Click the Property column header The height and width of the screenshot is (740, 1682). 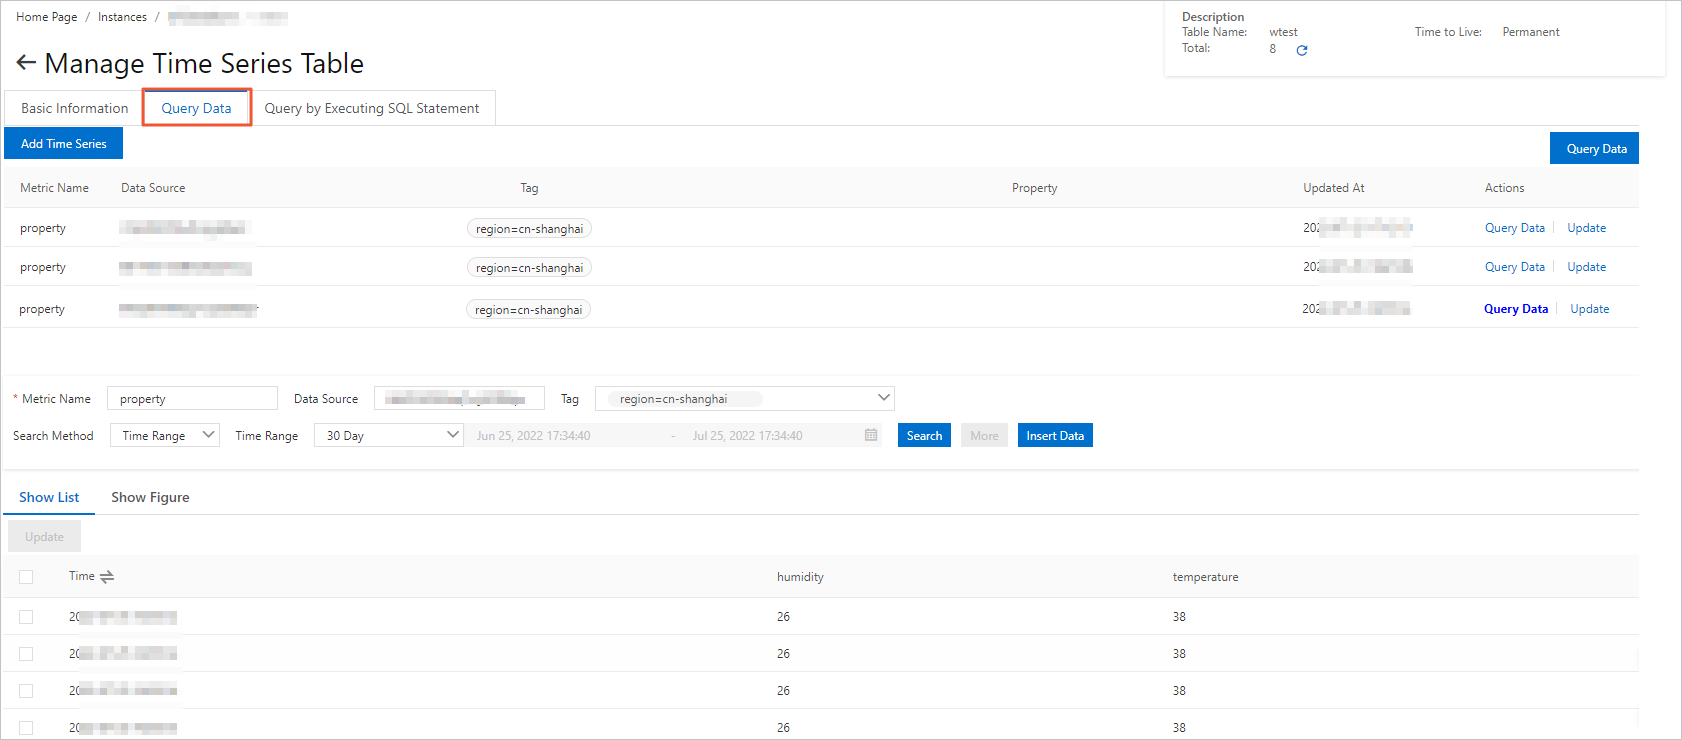click(1034, 188)
